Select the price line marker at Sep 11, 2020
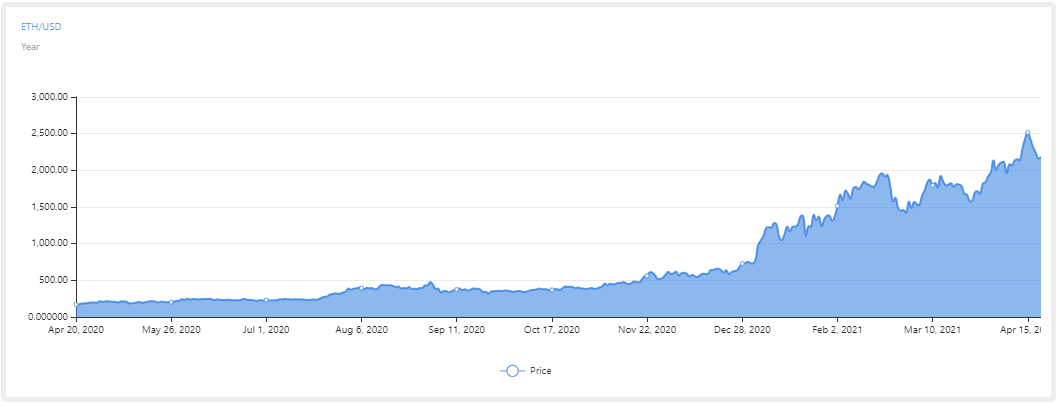 pos(457,290)
